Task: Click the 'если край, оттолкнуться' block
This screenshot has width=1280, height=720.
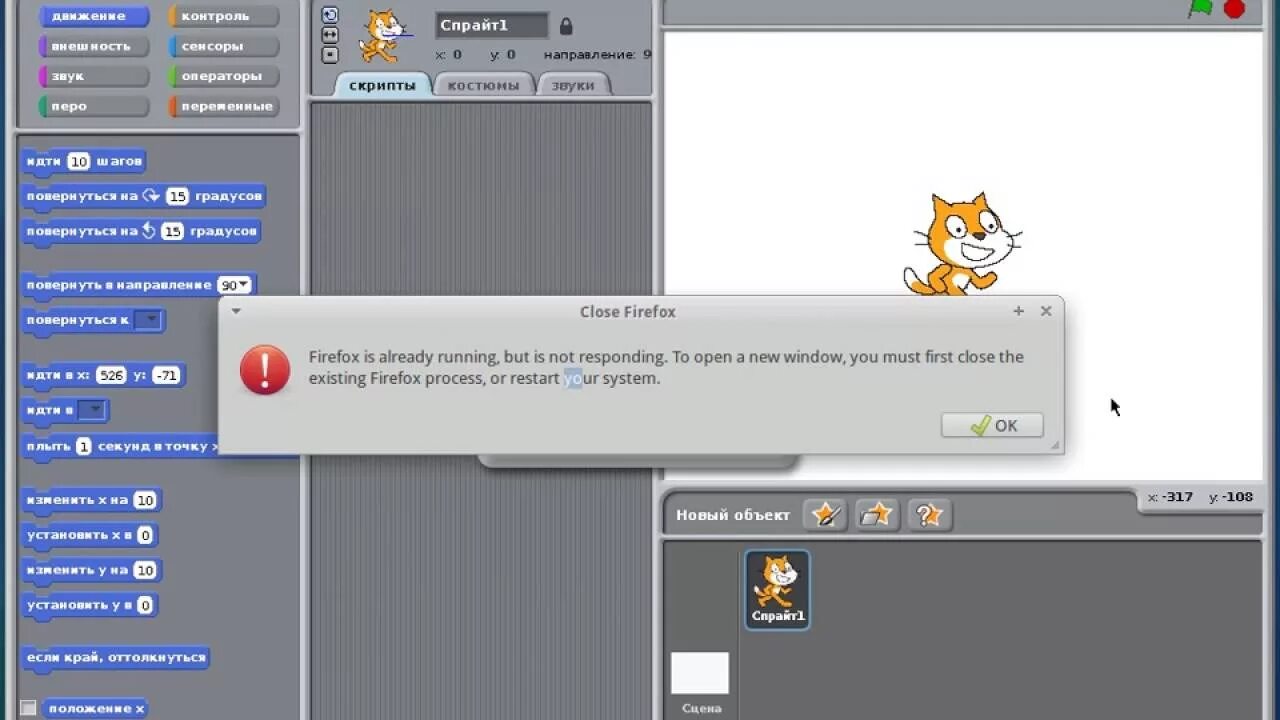Action: (x=116, y=657)
